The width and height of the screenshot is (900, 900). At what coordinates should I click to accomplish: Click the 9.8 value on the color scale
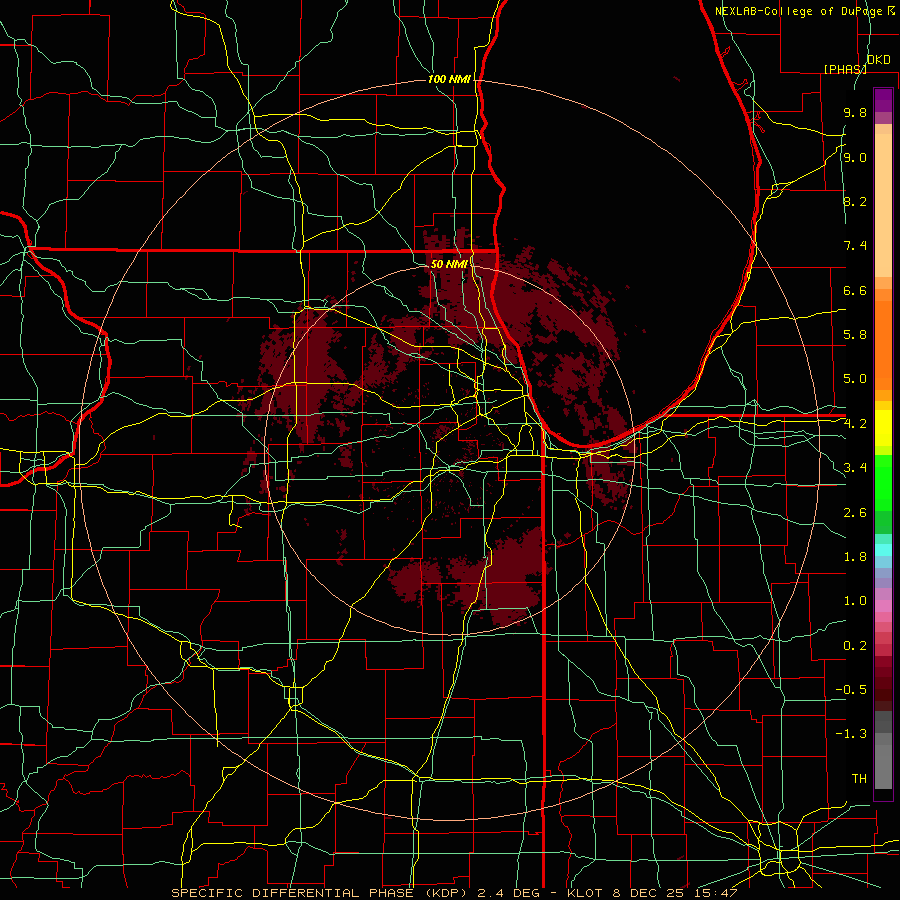(x=855, y=113)
